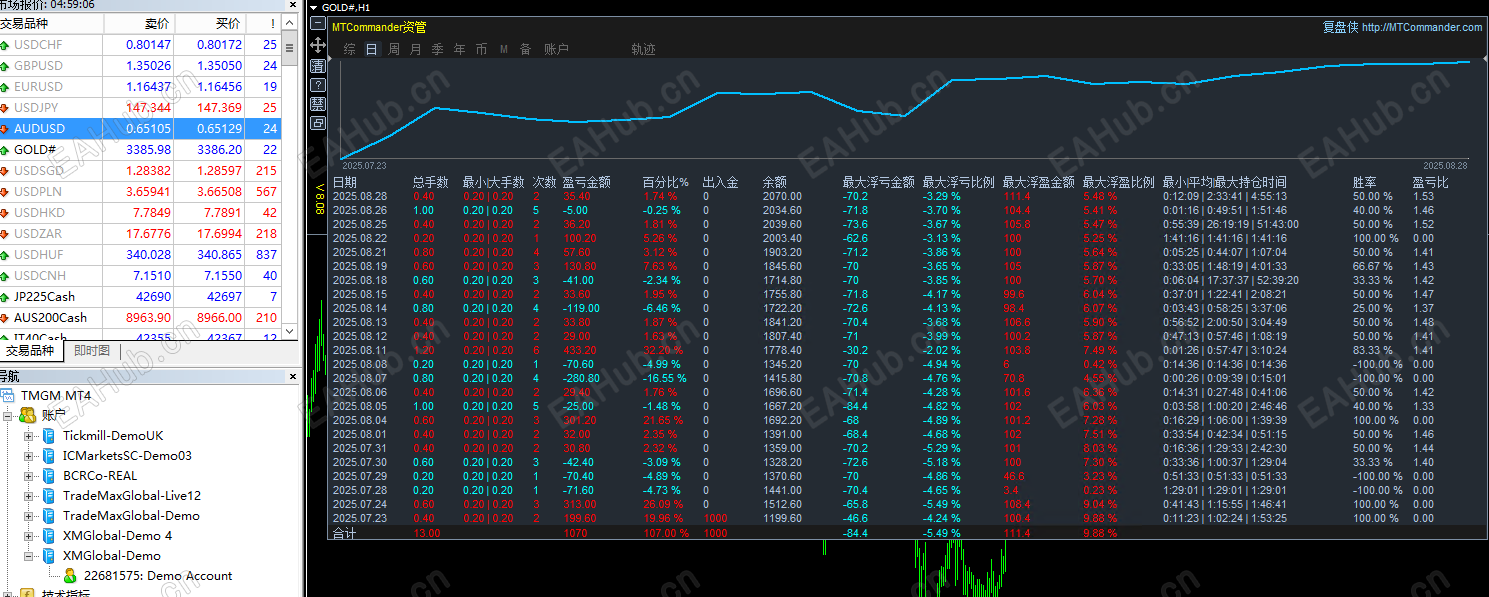This screenshot has width=1489, height=597.
Task: Collapse the MTCommander panel with minus icon
Action: point(318,23)
